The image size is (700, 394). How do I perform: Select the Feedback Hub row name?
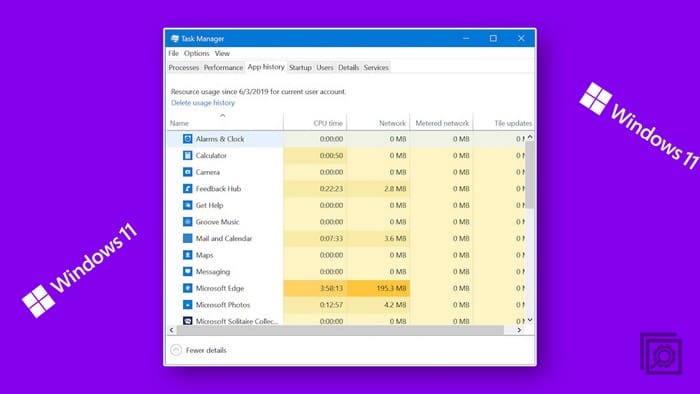(218, 188)
